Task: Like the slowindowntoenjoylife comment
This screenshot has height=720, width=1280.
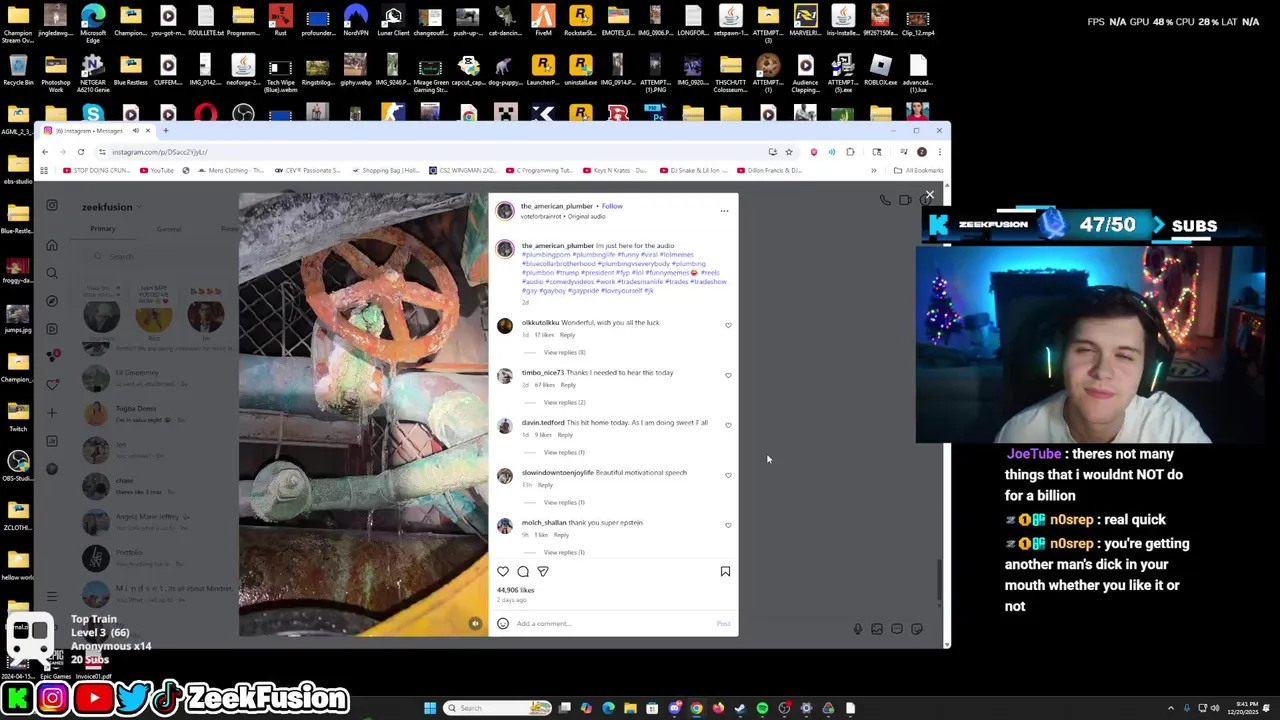Action: (728, 475)
